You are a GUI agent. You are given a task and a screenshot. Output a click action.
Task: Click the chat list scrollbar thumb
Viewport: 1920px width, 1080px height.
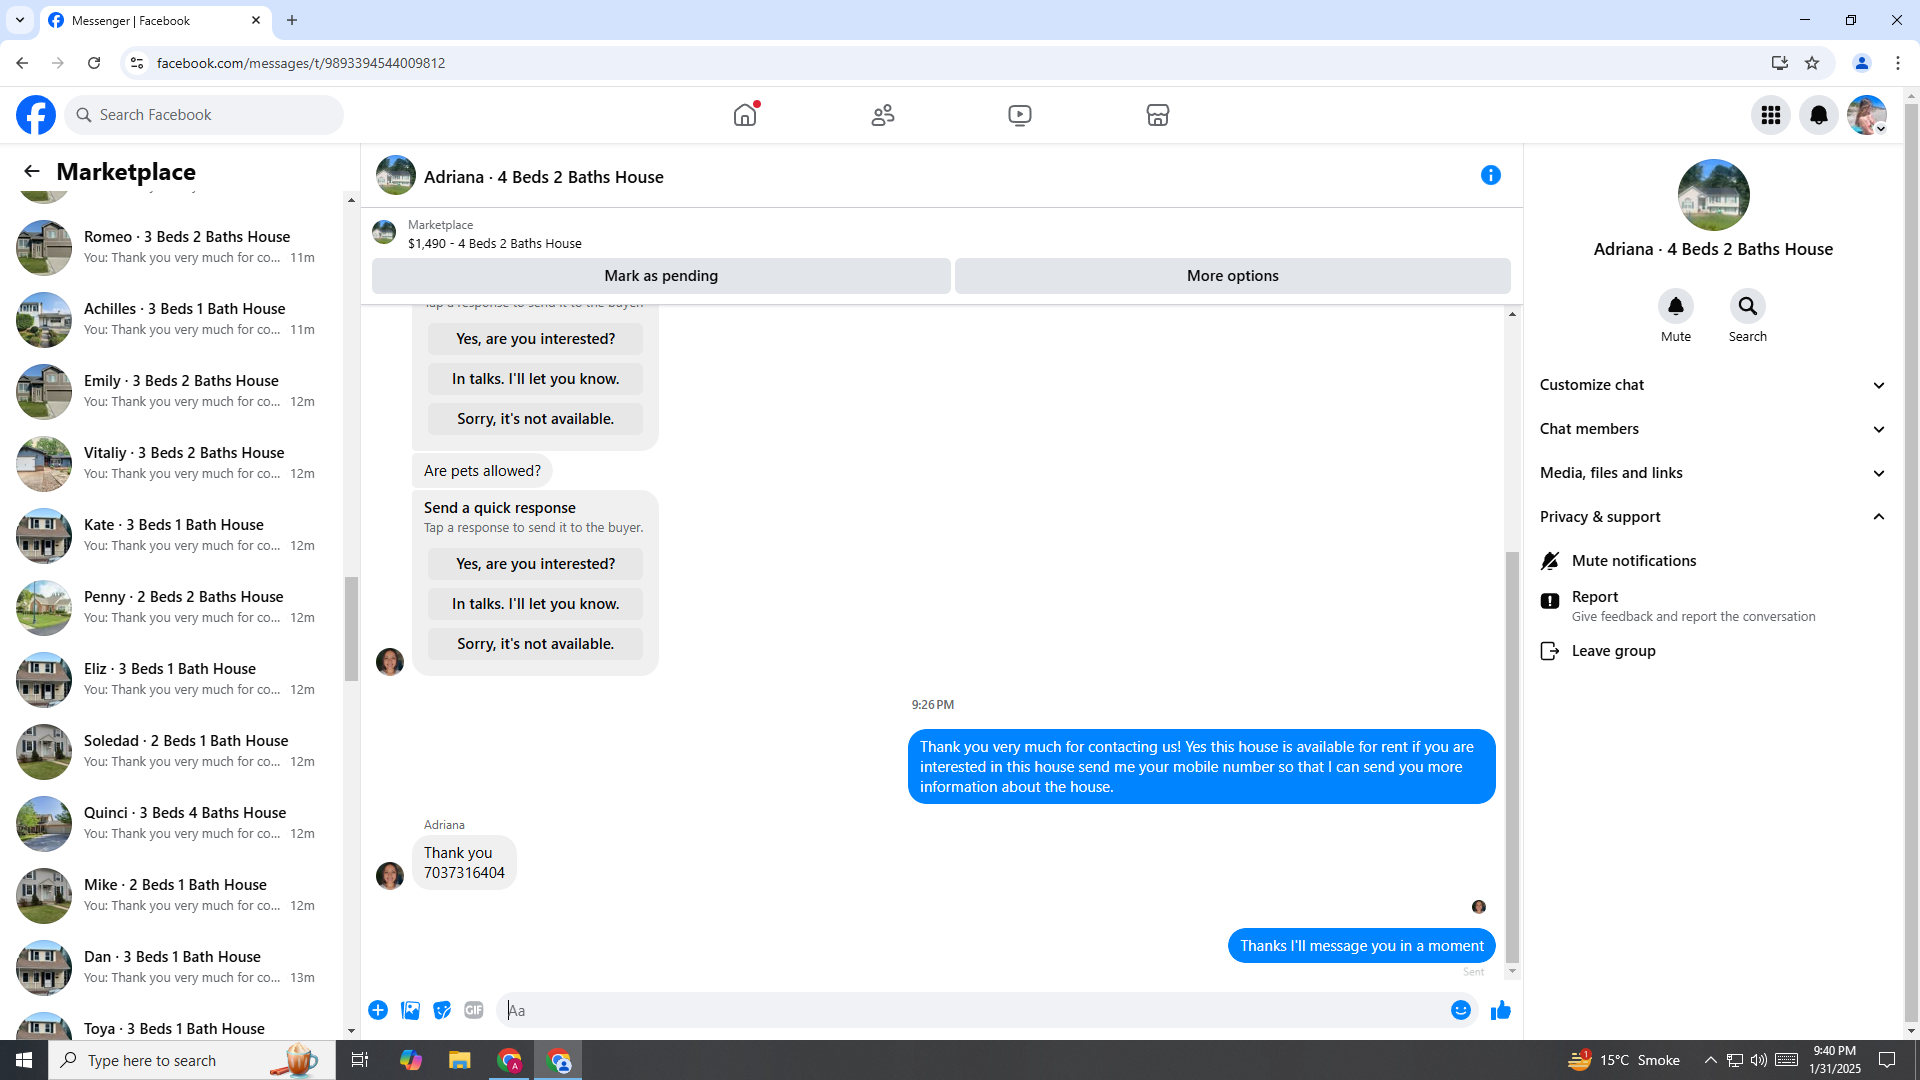(x=351, y=629)
